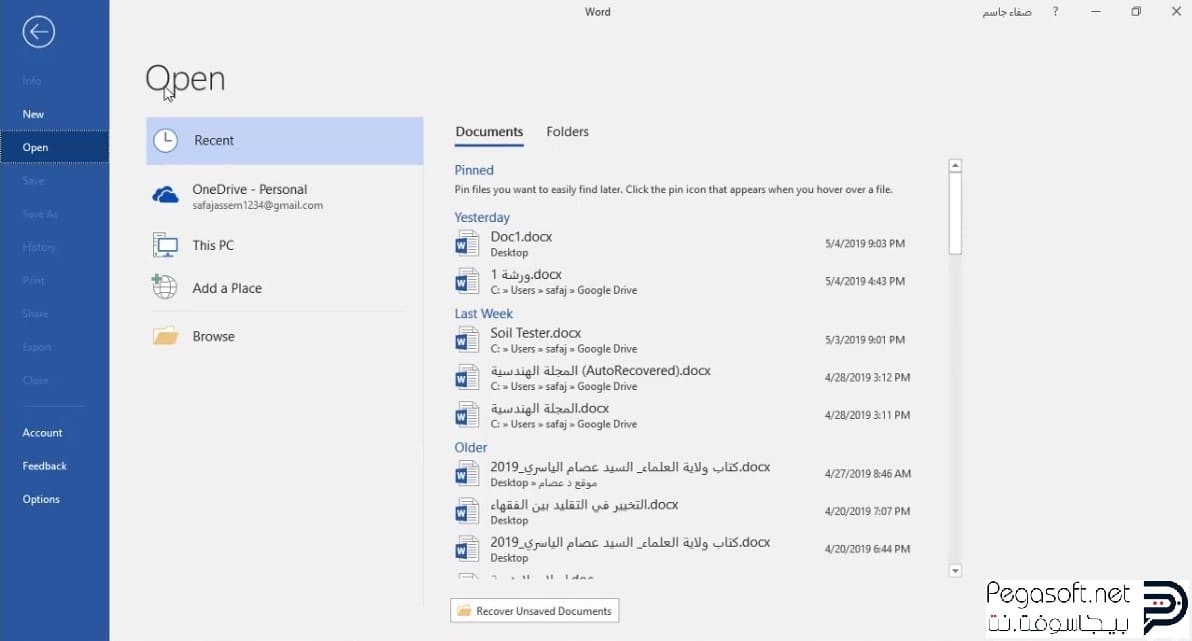This screenshot has width=1192, height=641.
Task: Click the user account name in title bar
Action: pyautogui.click(x=1007, y=12)
